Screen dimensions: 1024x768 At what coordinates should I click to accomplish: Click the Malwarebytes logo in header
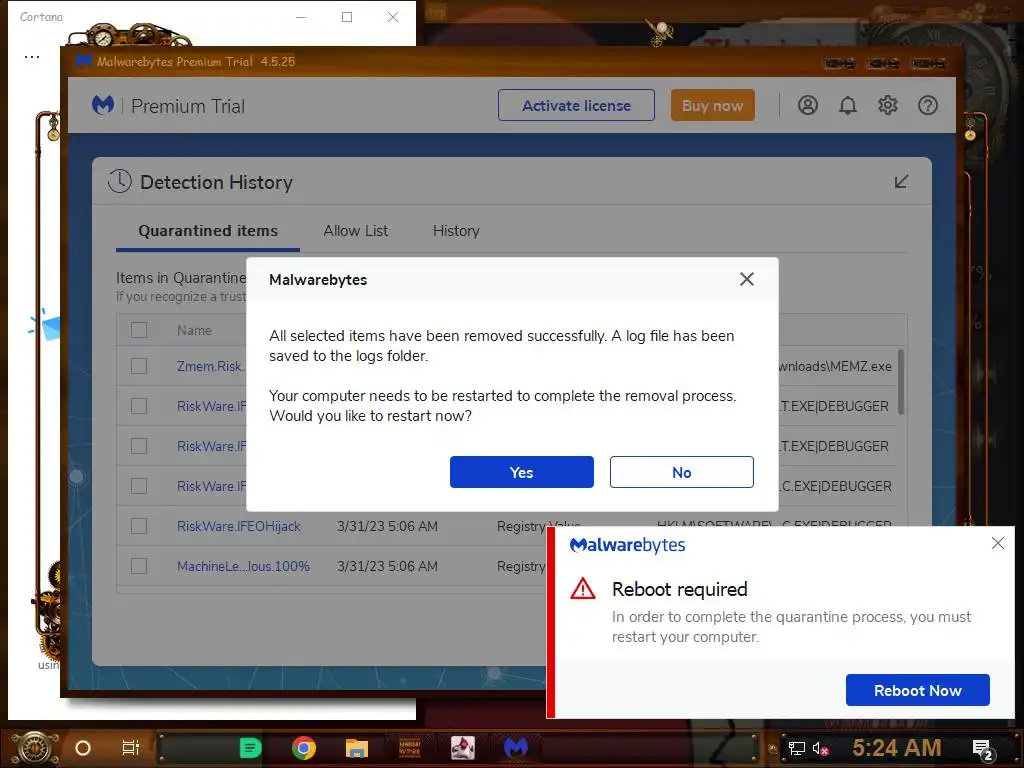click(x=103, y=105)
